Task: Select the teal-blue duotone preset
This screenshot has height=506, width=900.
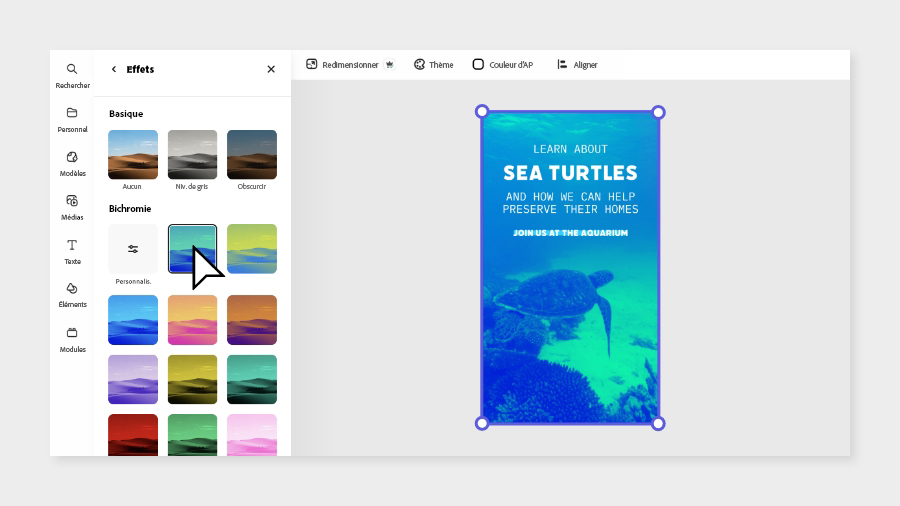Action: pos(192,249)
